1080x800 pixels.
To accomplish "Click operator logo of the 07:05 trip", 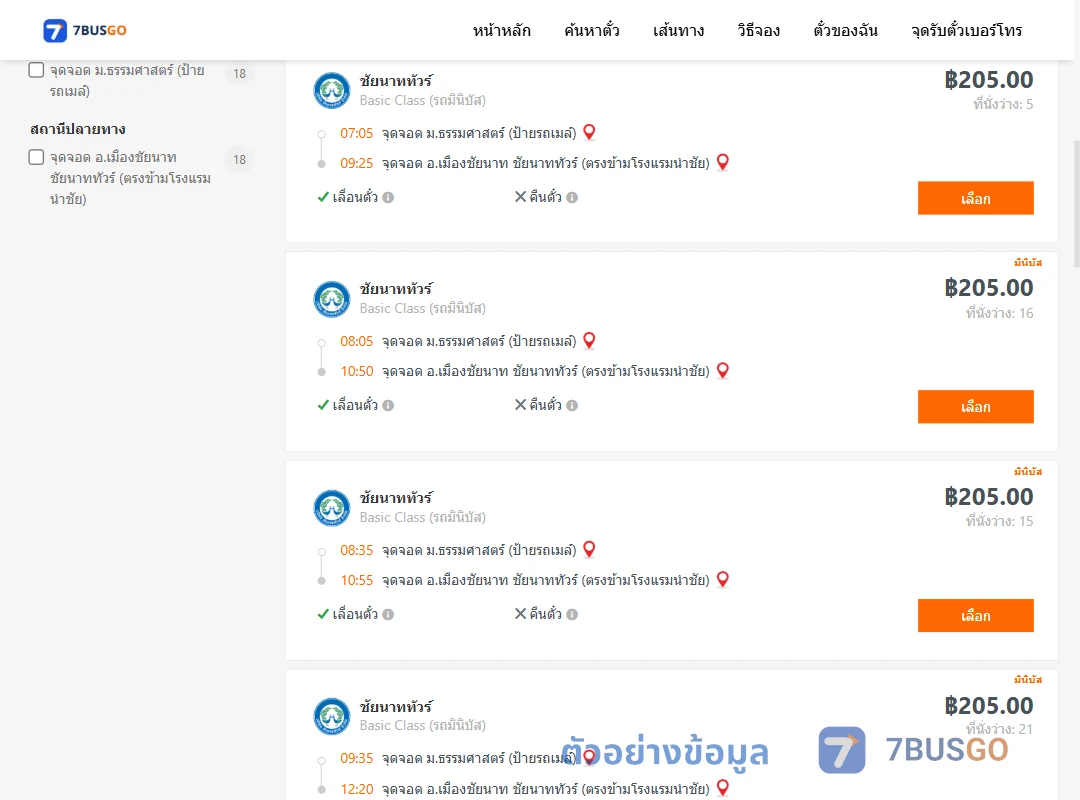I will (332, 90).
